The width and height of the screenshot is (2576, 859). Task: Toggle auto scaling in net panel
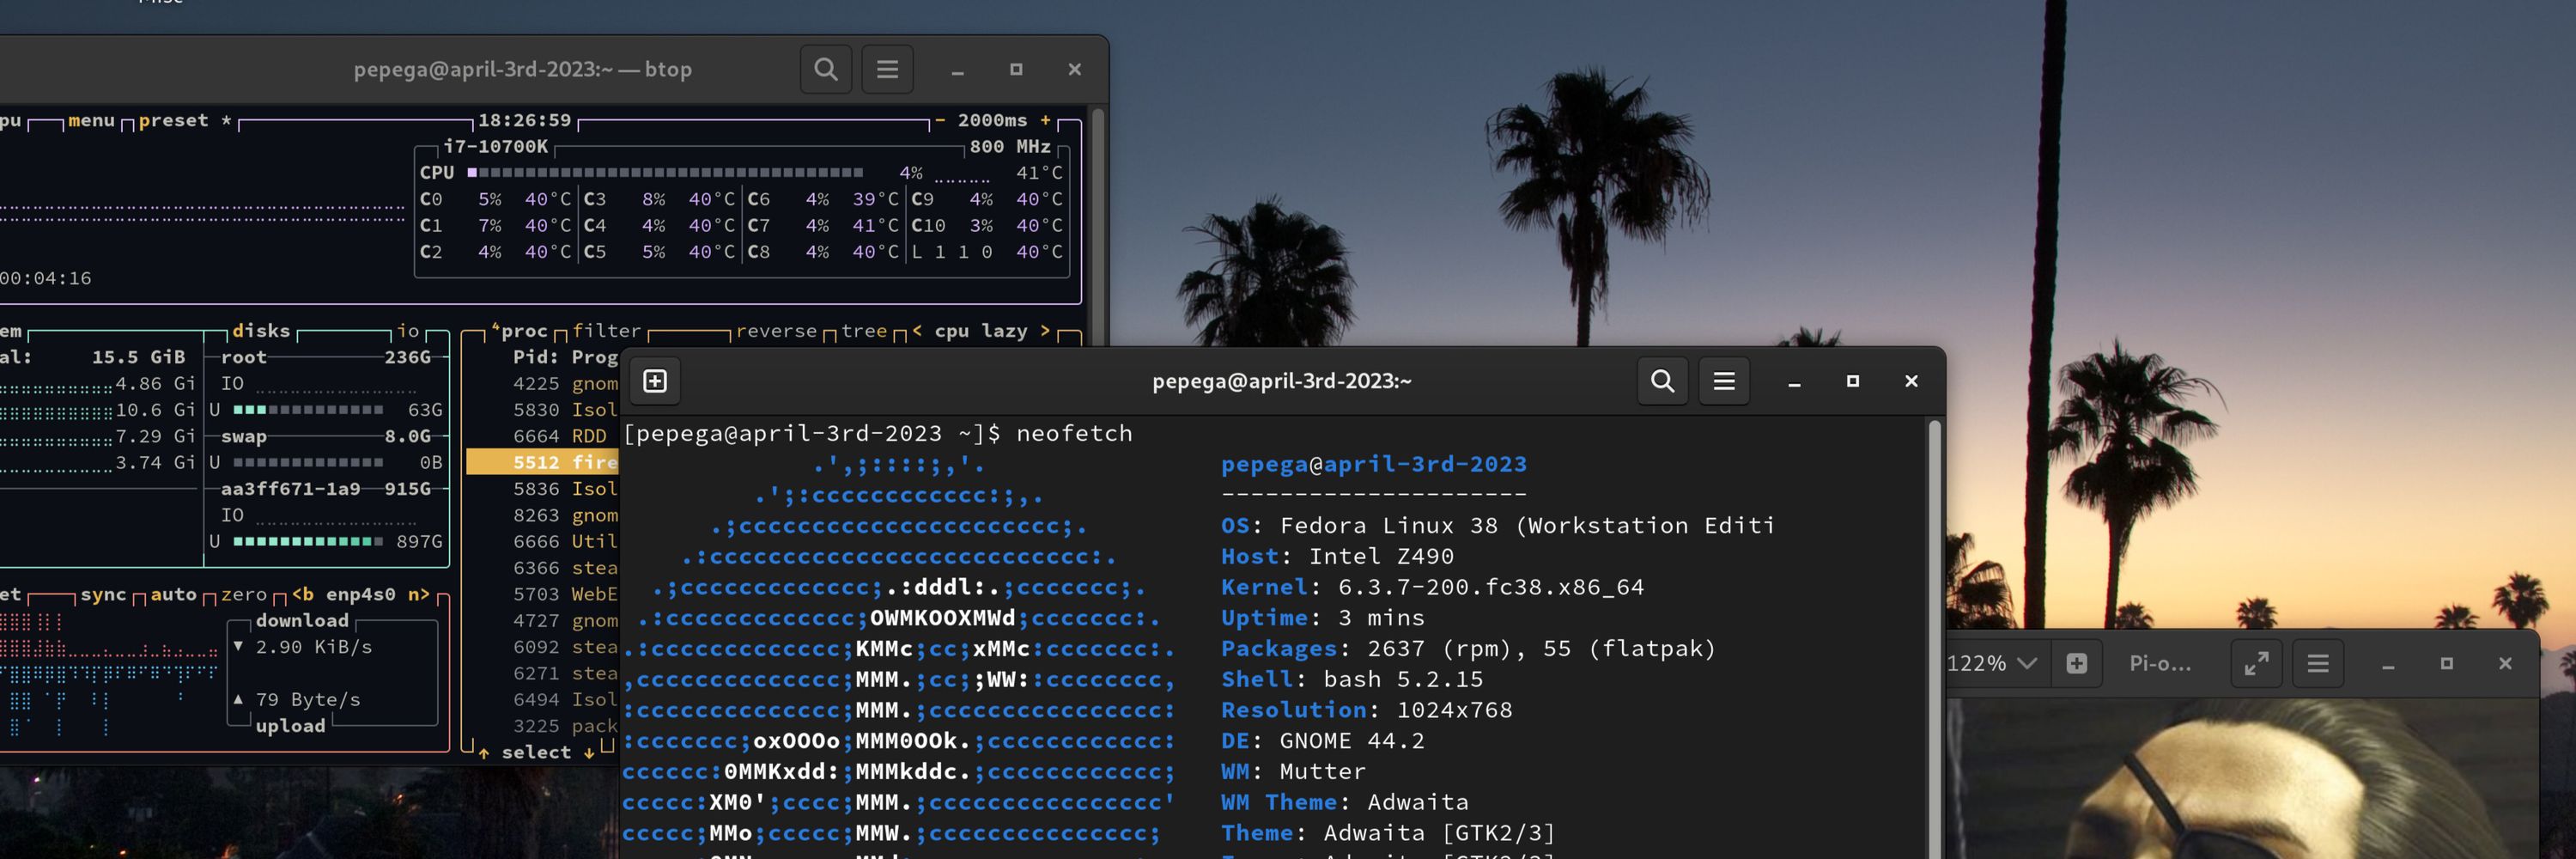click(173, 594)
